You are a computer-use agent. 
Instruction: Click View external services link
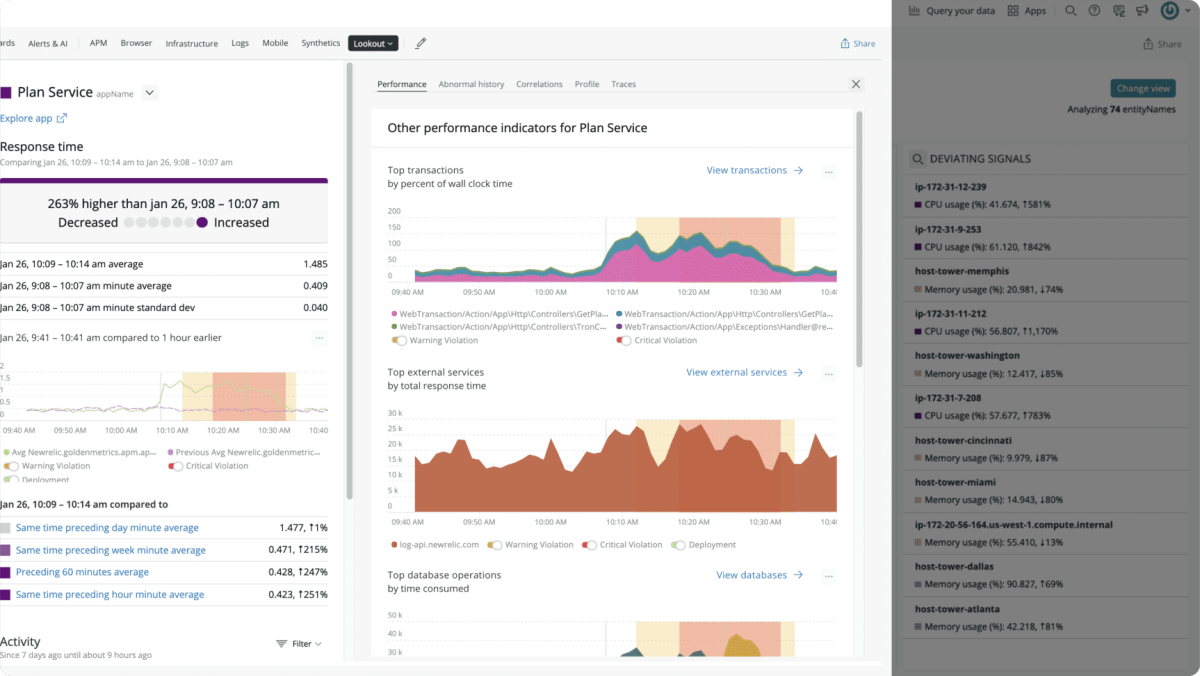point(736,373)
